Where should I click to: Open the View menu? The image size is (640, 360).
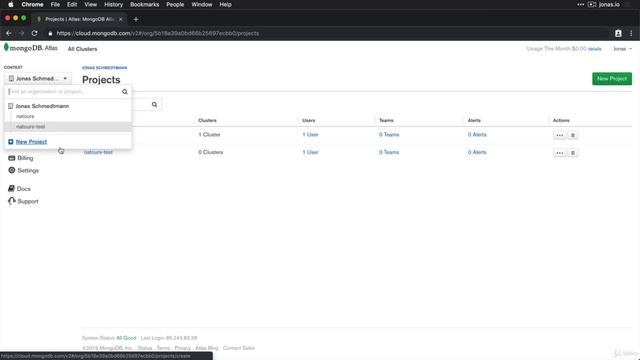[x=91, y=4]
